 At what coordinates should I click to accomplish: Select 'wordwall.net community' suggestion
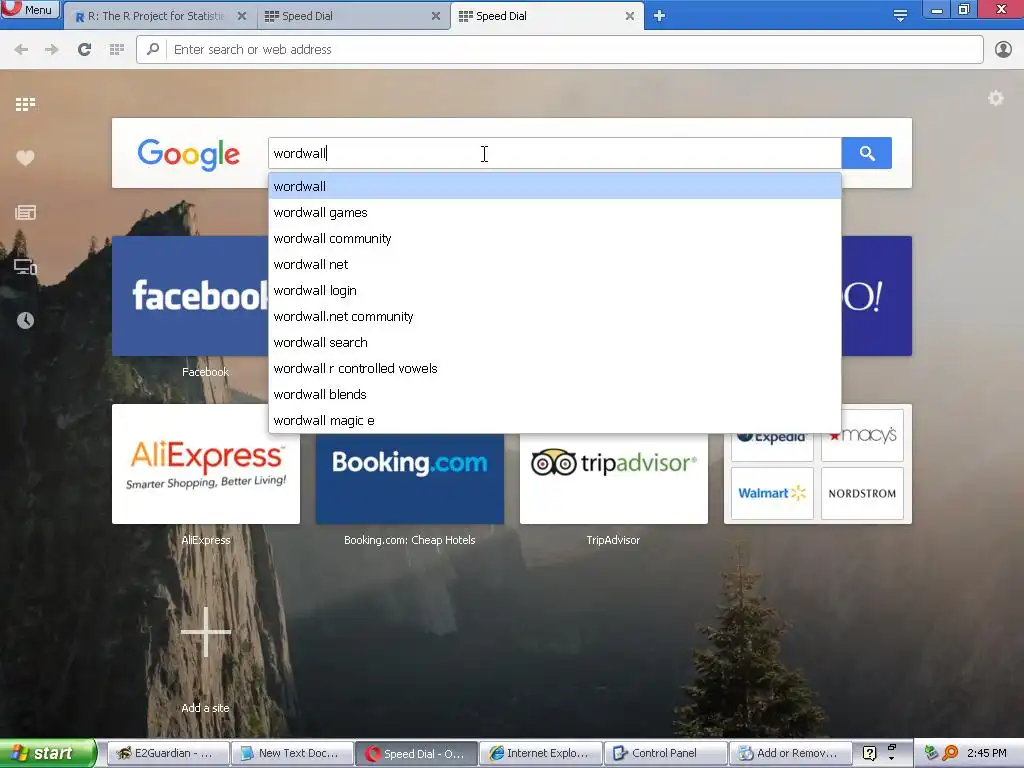coord(554,317)
